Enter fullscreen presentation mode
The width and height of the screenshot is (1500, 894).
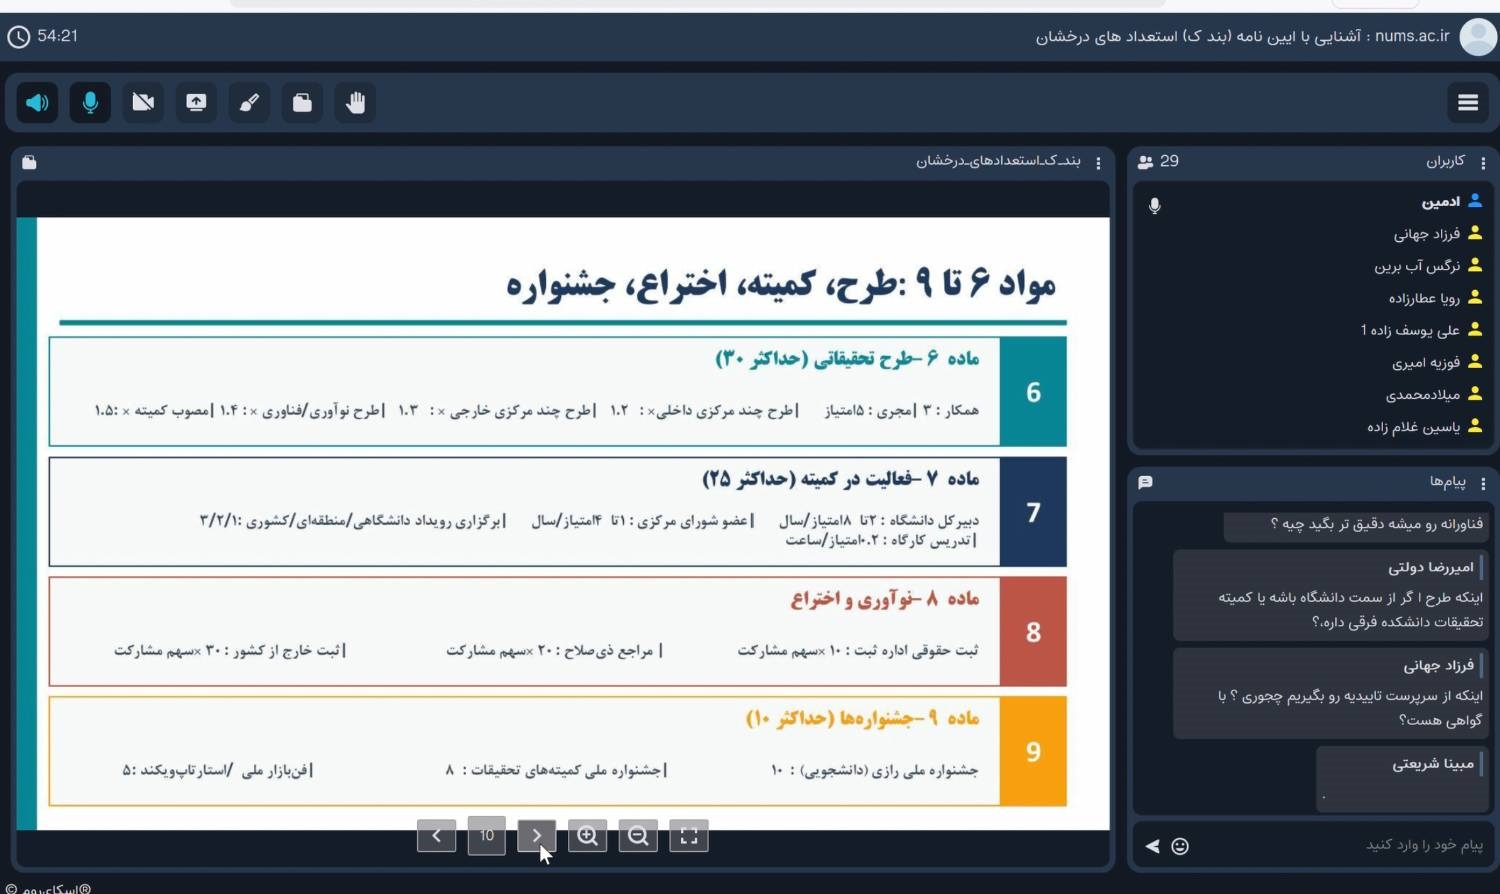689,835
